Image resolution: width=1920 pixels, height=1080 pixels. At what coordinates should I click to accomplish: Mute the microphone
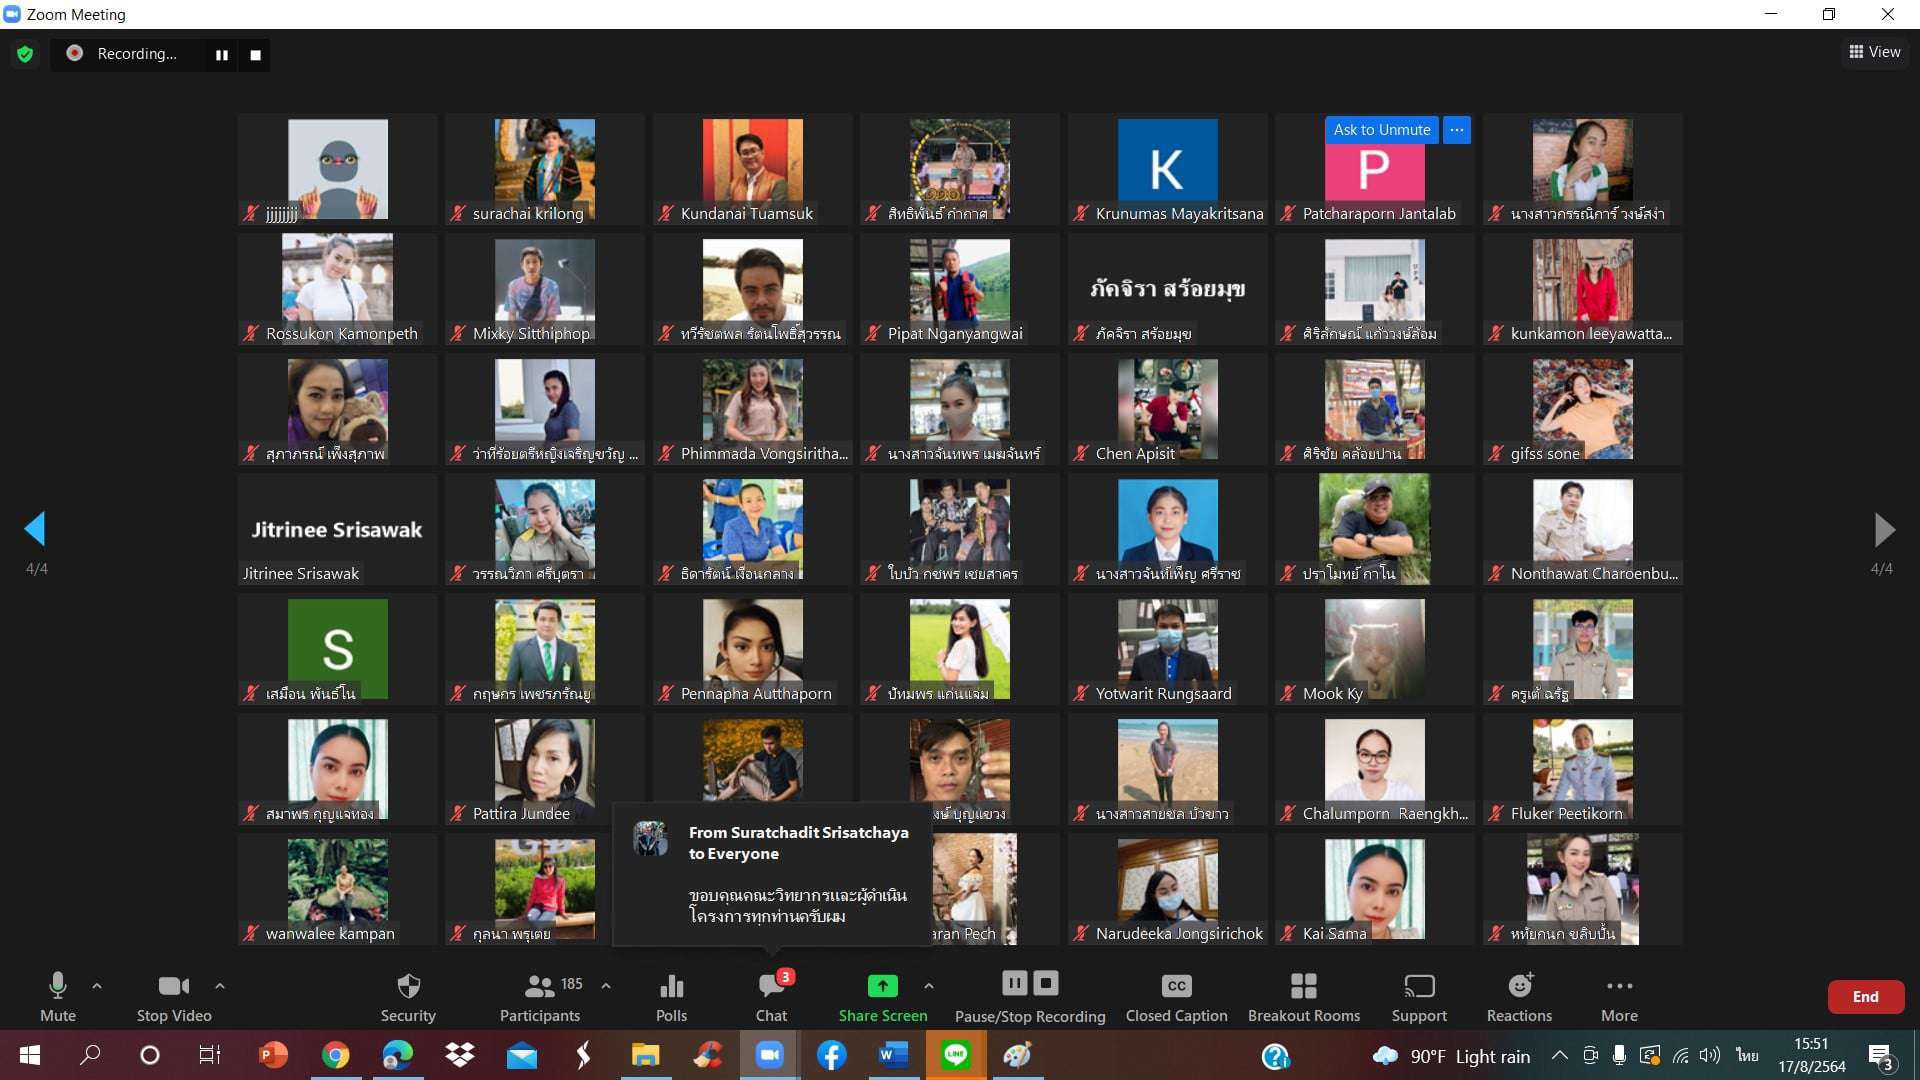tap(58, 997)
